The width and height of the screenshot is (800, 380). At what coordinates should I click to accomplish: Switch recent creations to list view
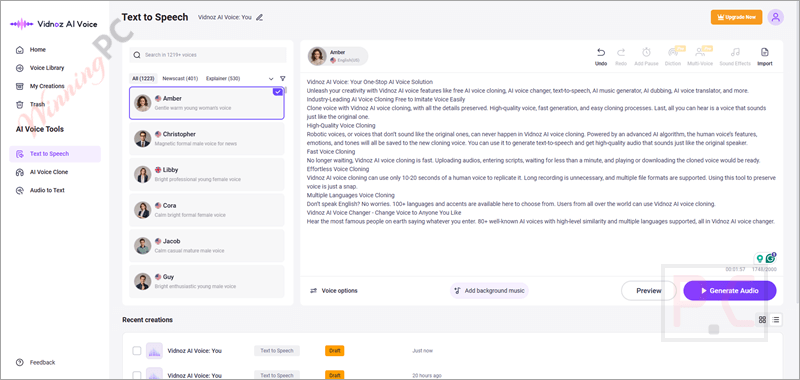click(776, 320)
